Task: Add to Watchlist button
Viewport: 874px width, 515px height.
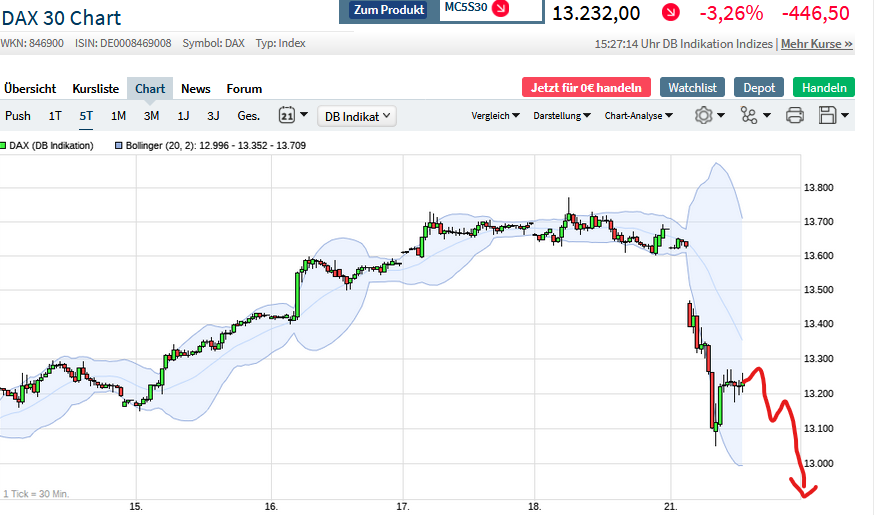Action: [692, 88]
